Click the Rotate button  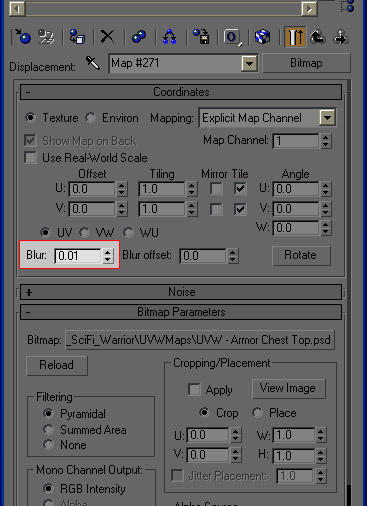[x=301, y=255]
